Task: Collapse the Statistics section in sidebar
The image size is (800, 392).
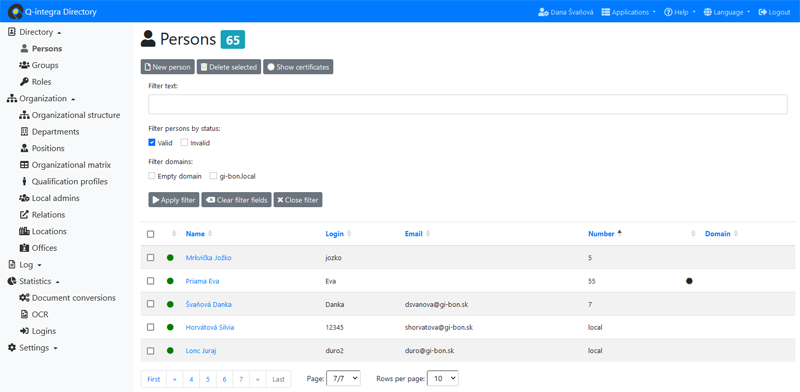Action: click(x=34, y=281)
